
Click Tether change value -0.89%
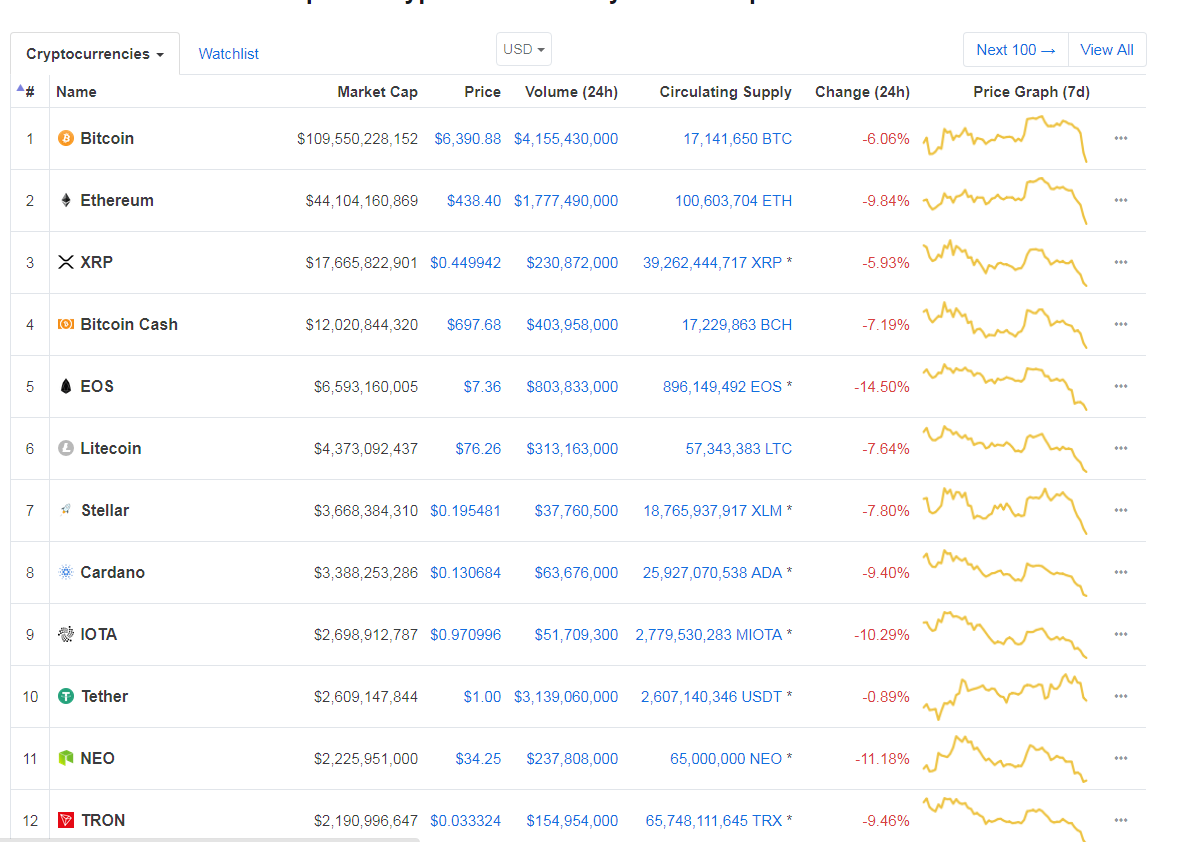[x=885, y=696]
